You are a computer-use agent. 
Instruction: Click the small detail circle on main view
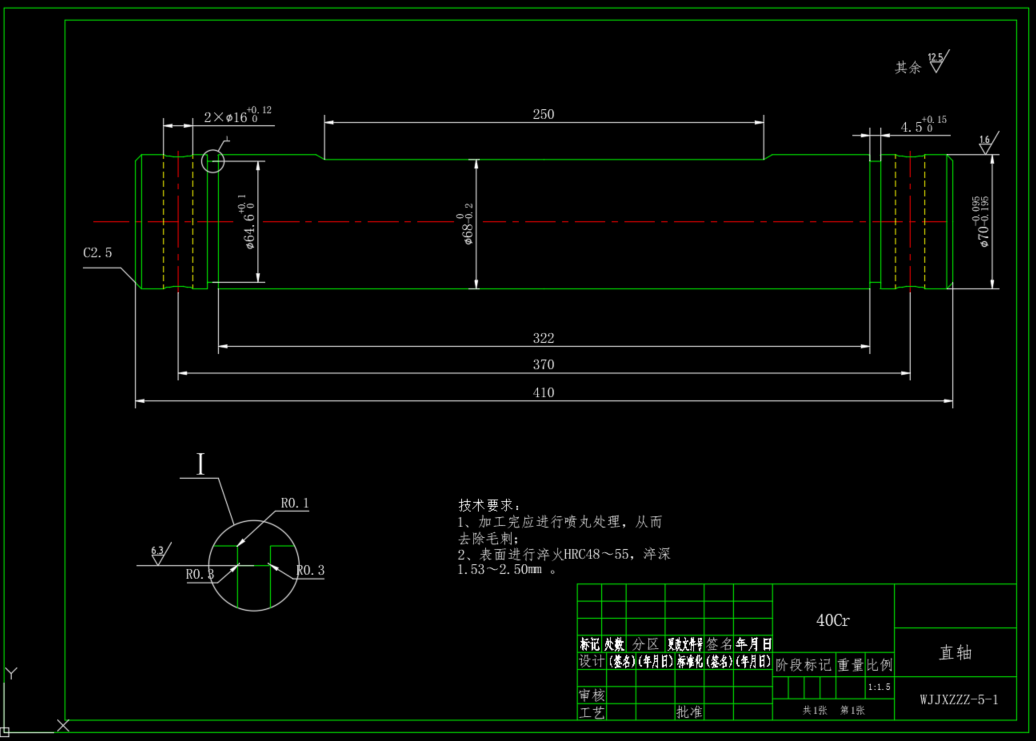point(213,161)
